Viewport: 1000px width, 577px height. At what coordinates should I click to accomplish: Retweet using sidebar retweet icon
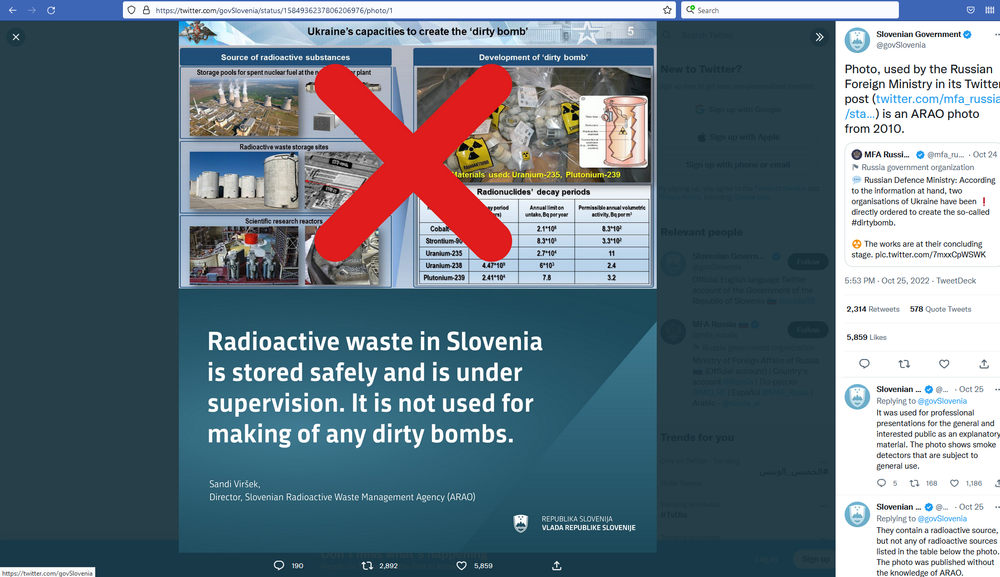pyautogui.click(x=904, y=363)
